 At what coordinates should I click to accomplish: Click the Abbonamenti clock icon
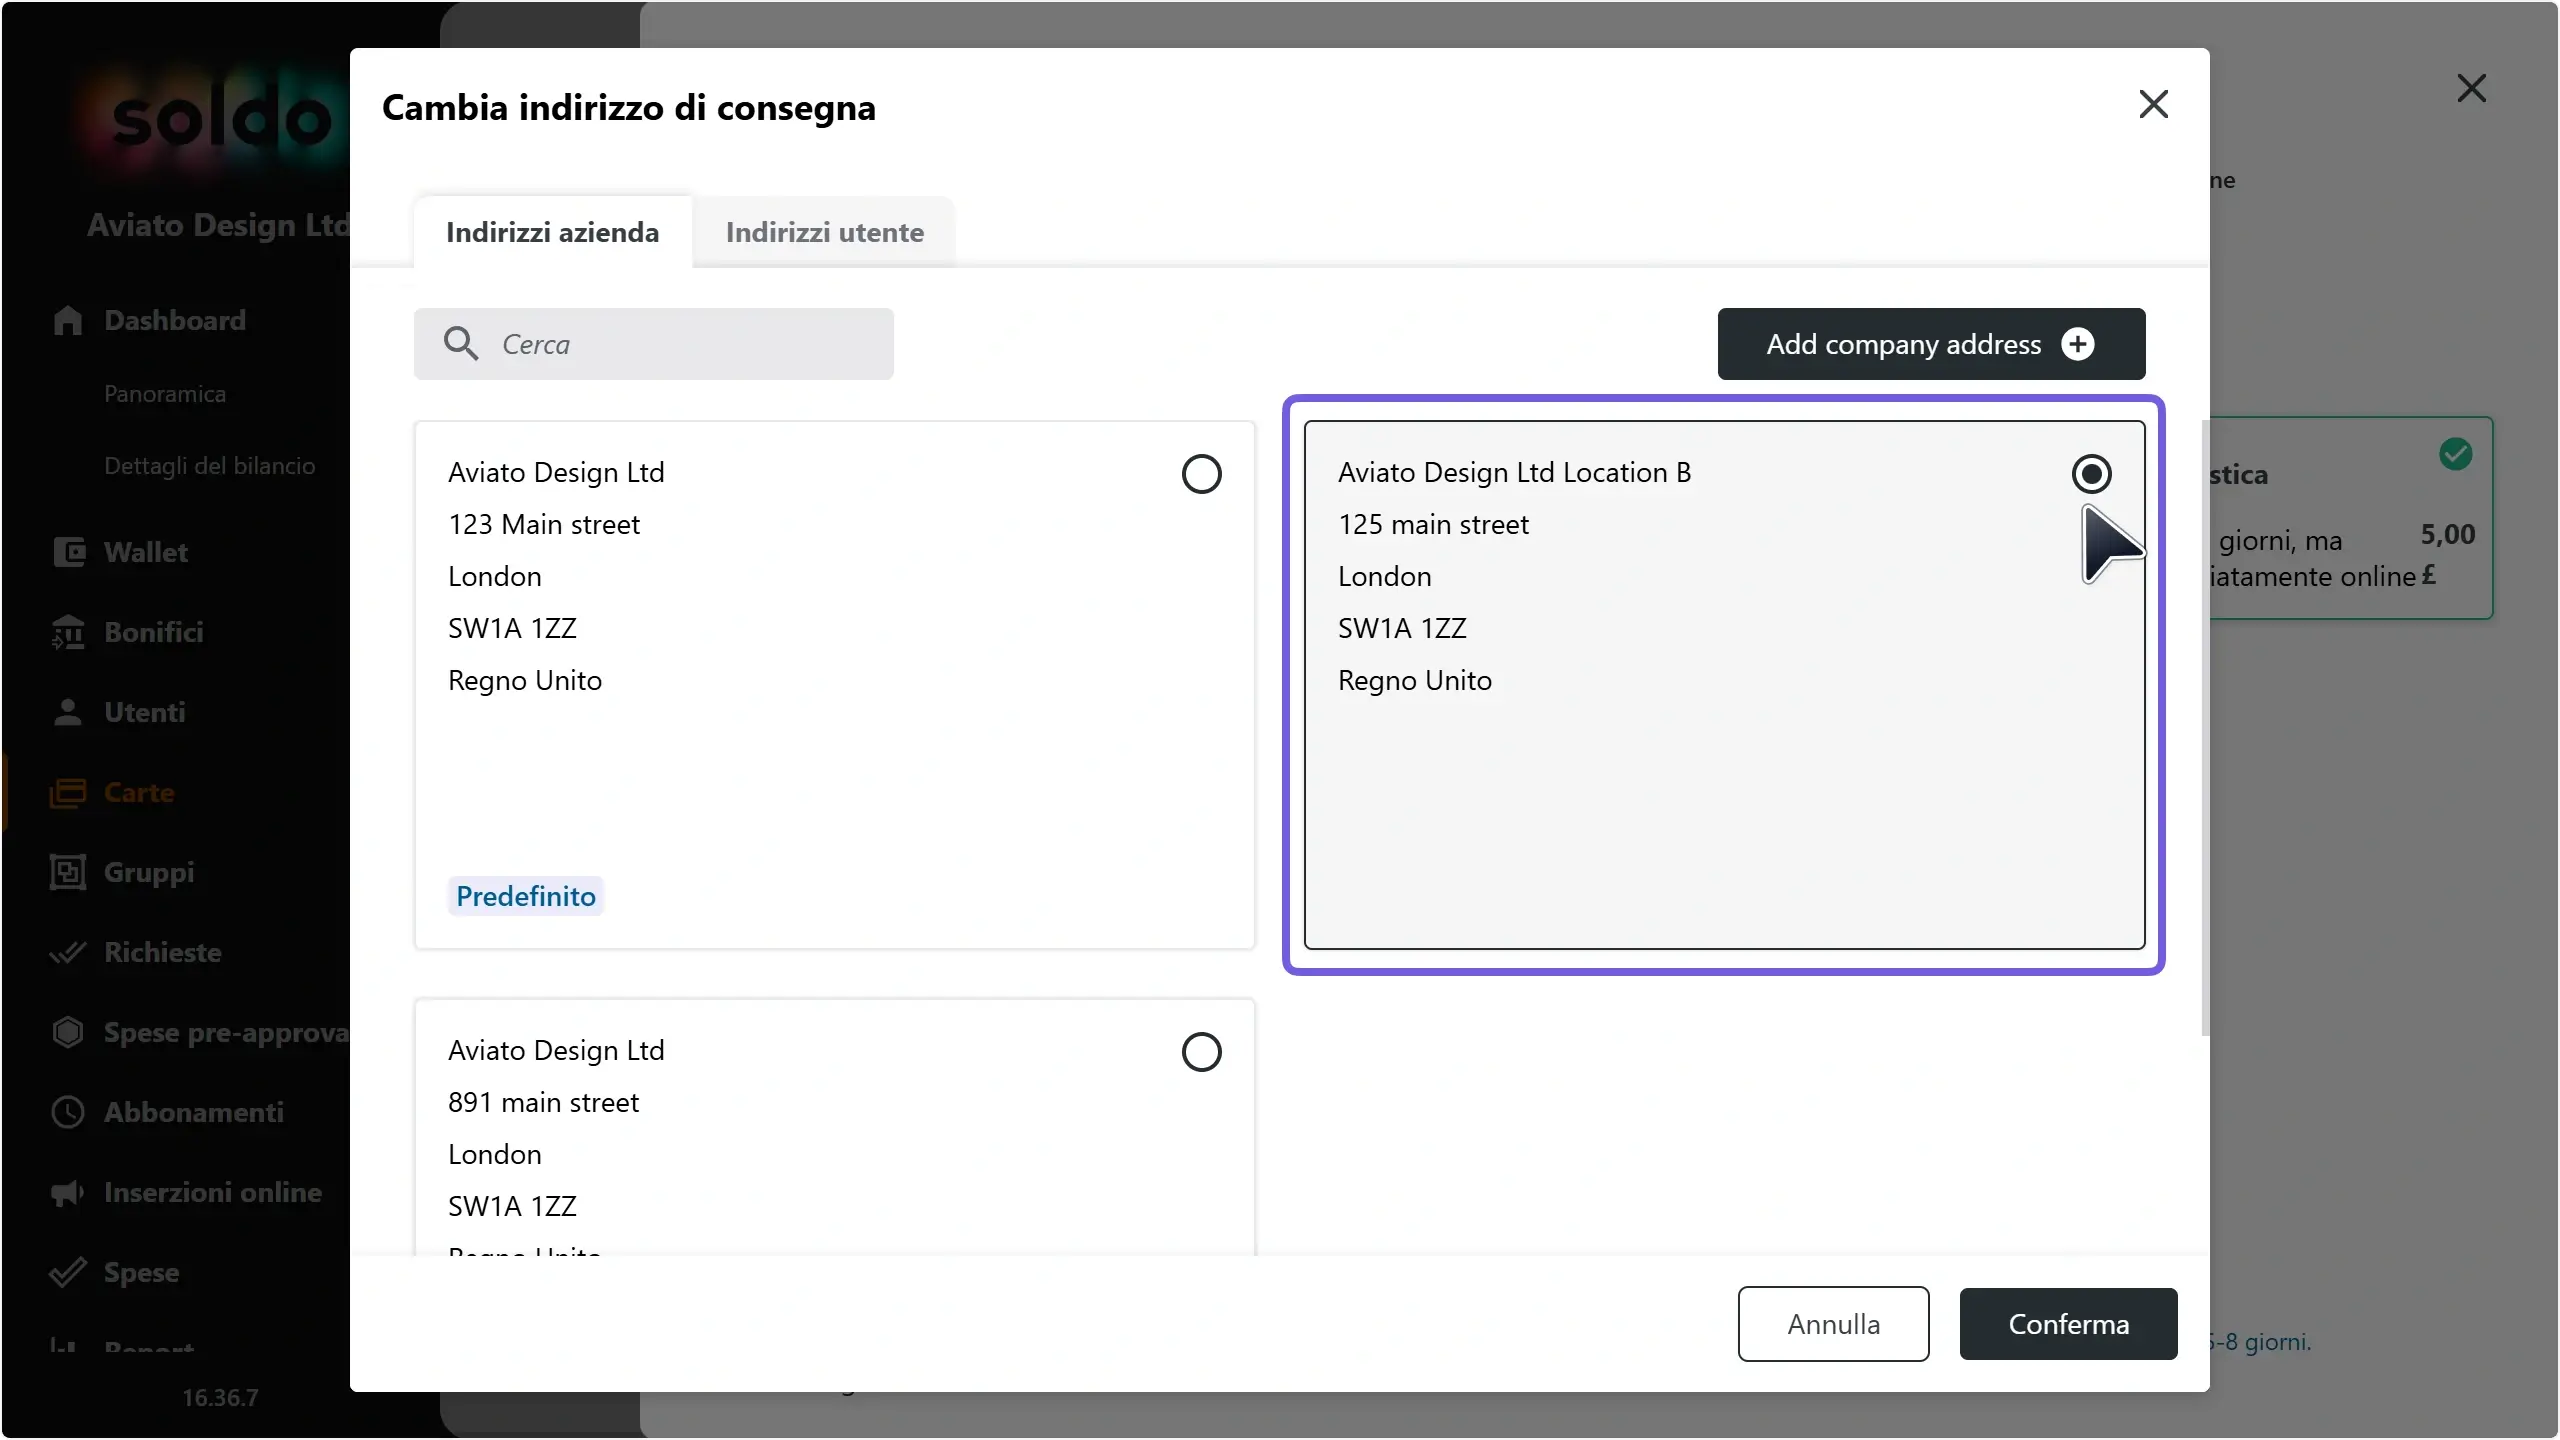(68, 1112)
